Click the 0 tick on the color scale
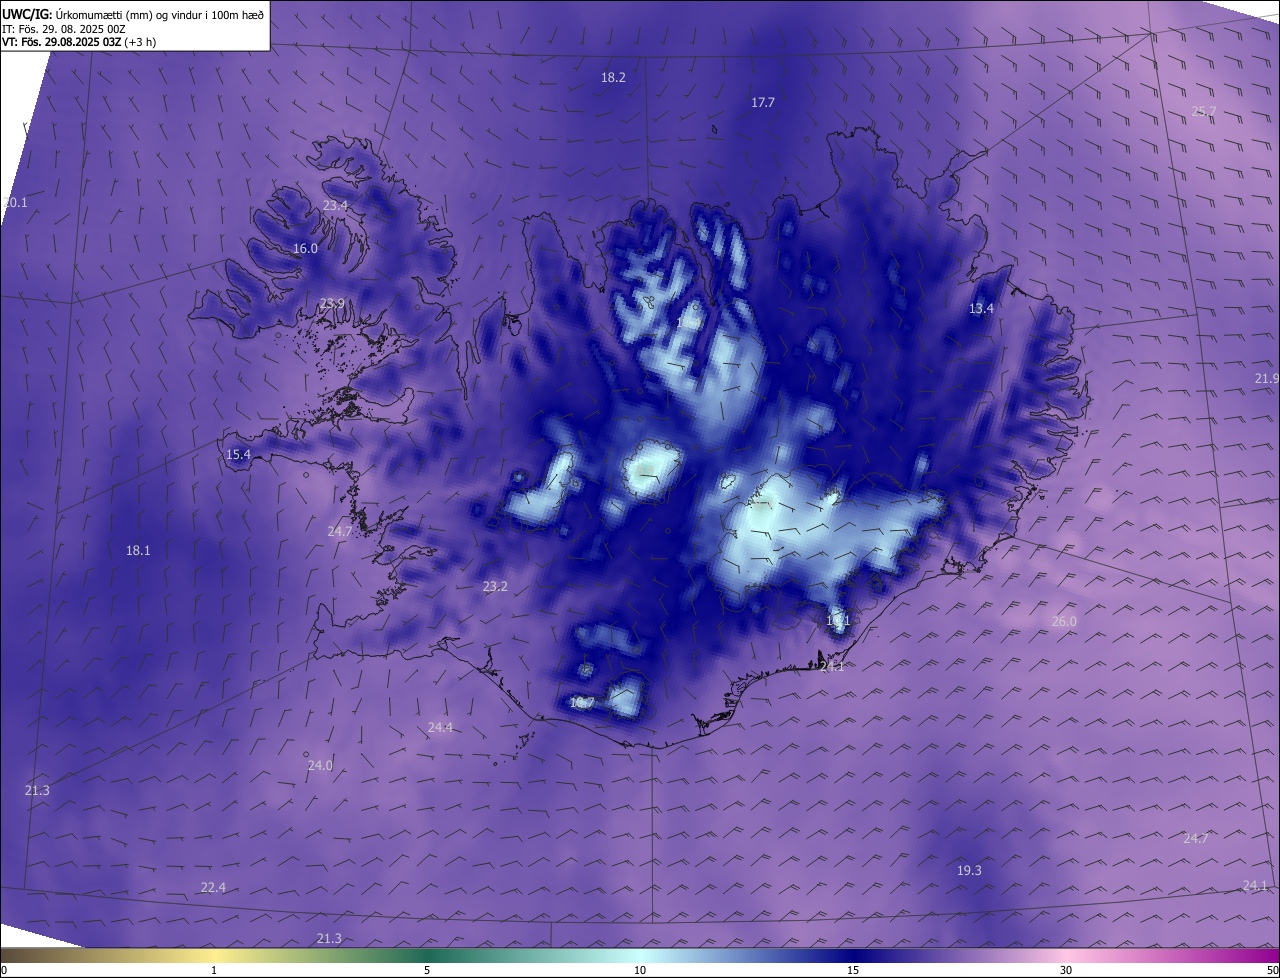This screenshot has width=1280, height=978. pos(4,970)
